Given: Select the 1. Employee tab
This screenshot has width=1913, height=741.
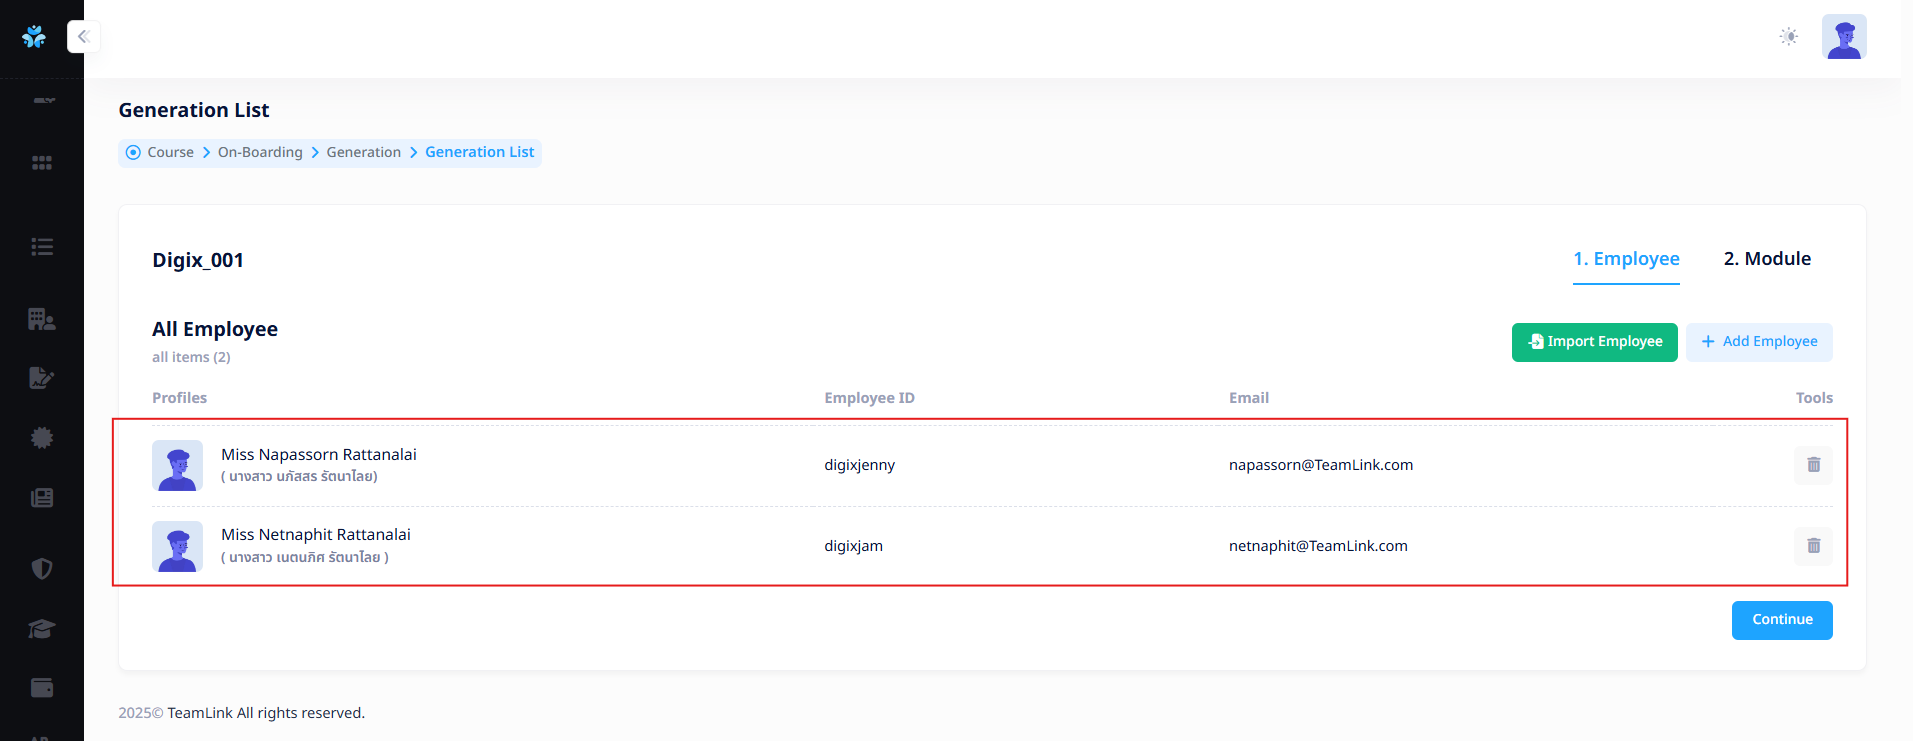Looking at the screenshot, I should [1626, 259].
